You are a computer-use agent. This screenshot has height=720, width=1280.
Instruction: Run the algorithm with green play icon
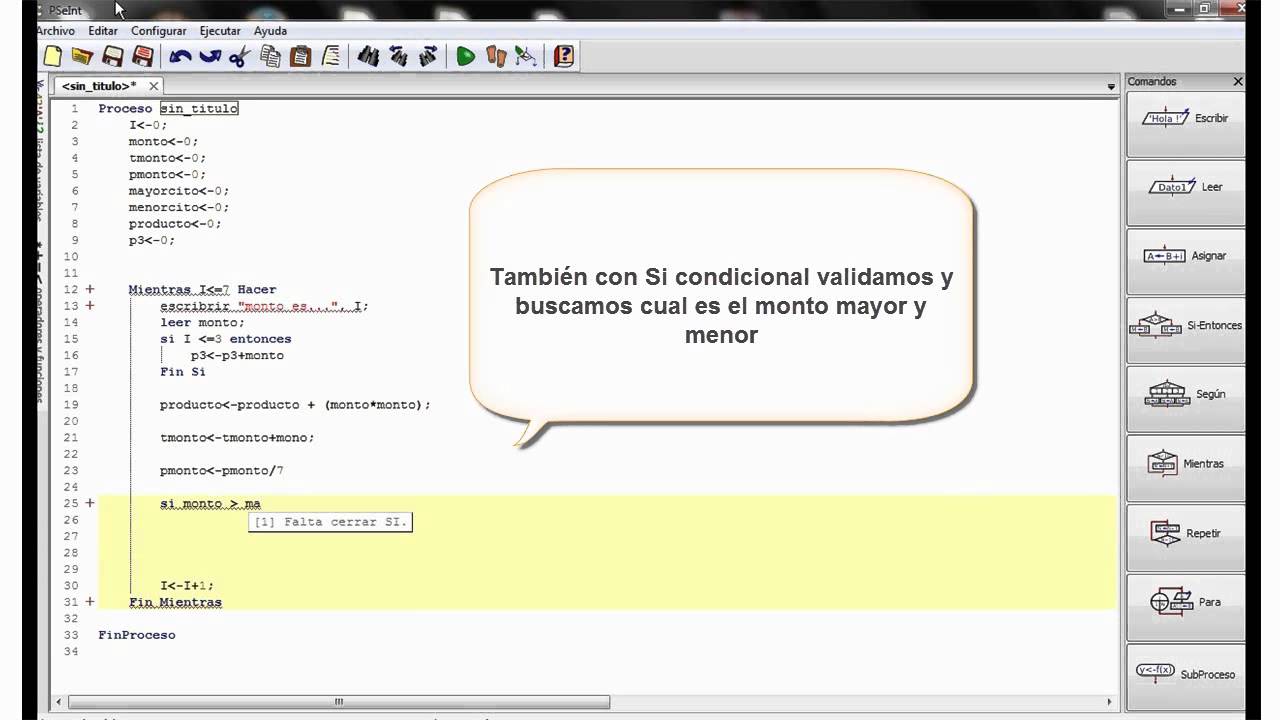point(466,56)
